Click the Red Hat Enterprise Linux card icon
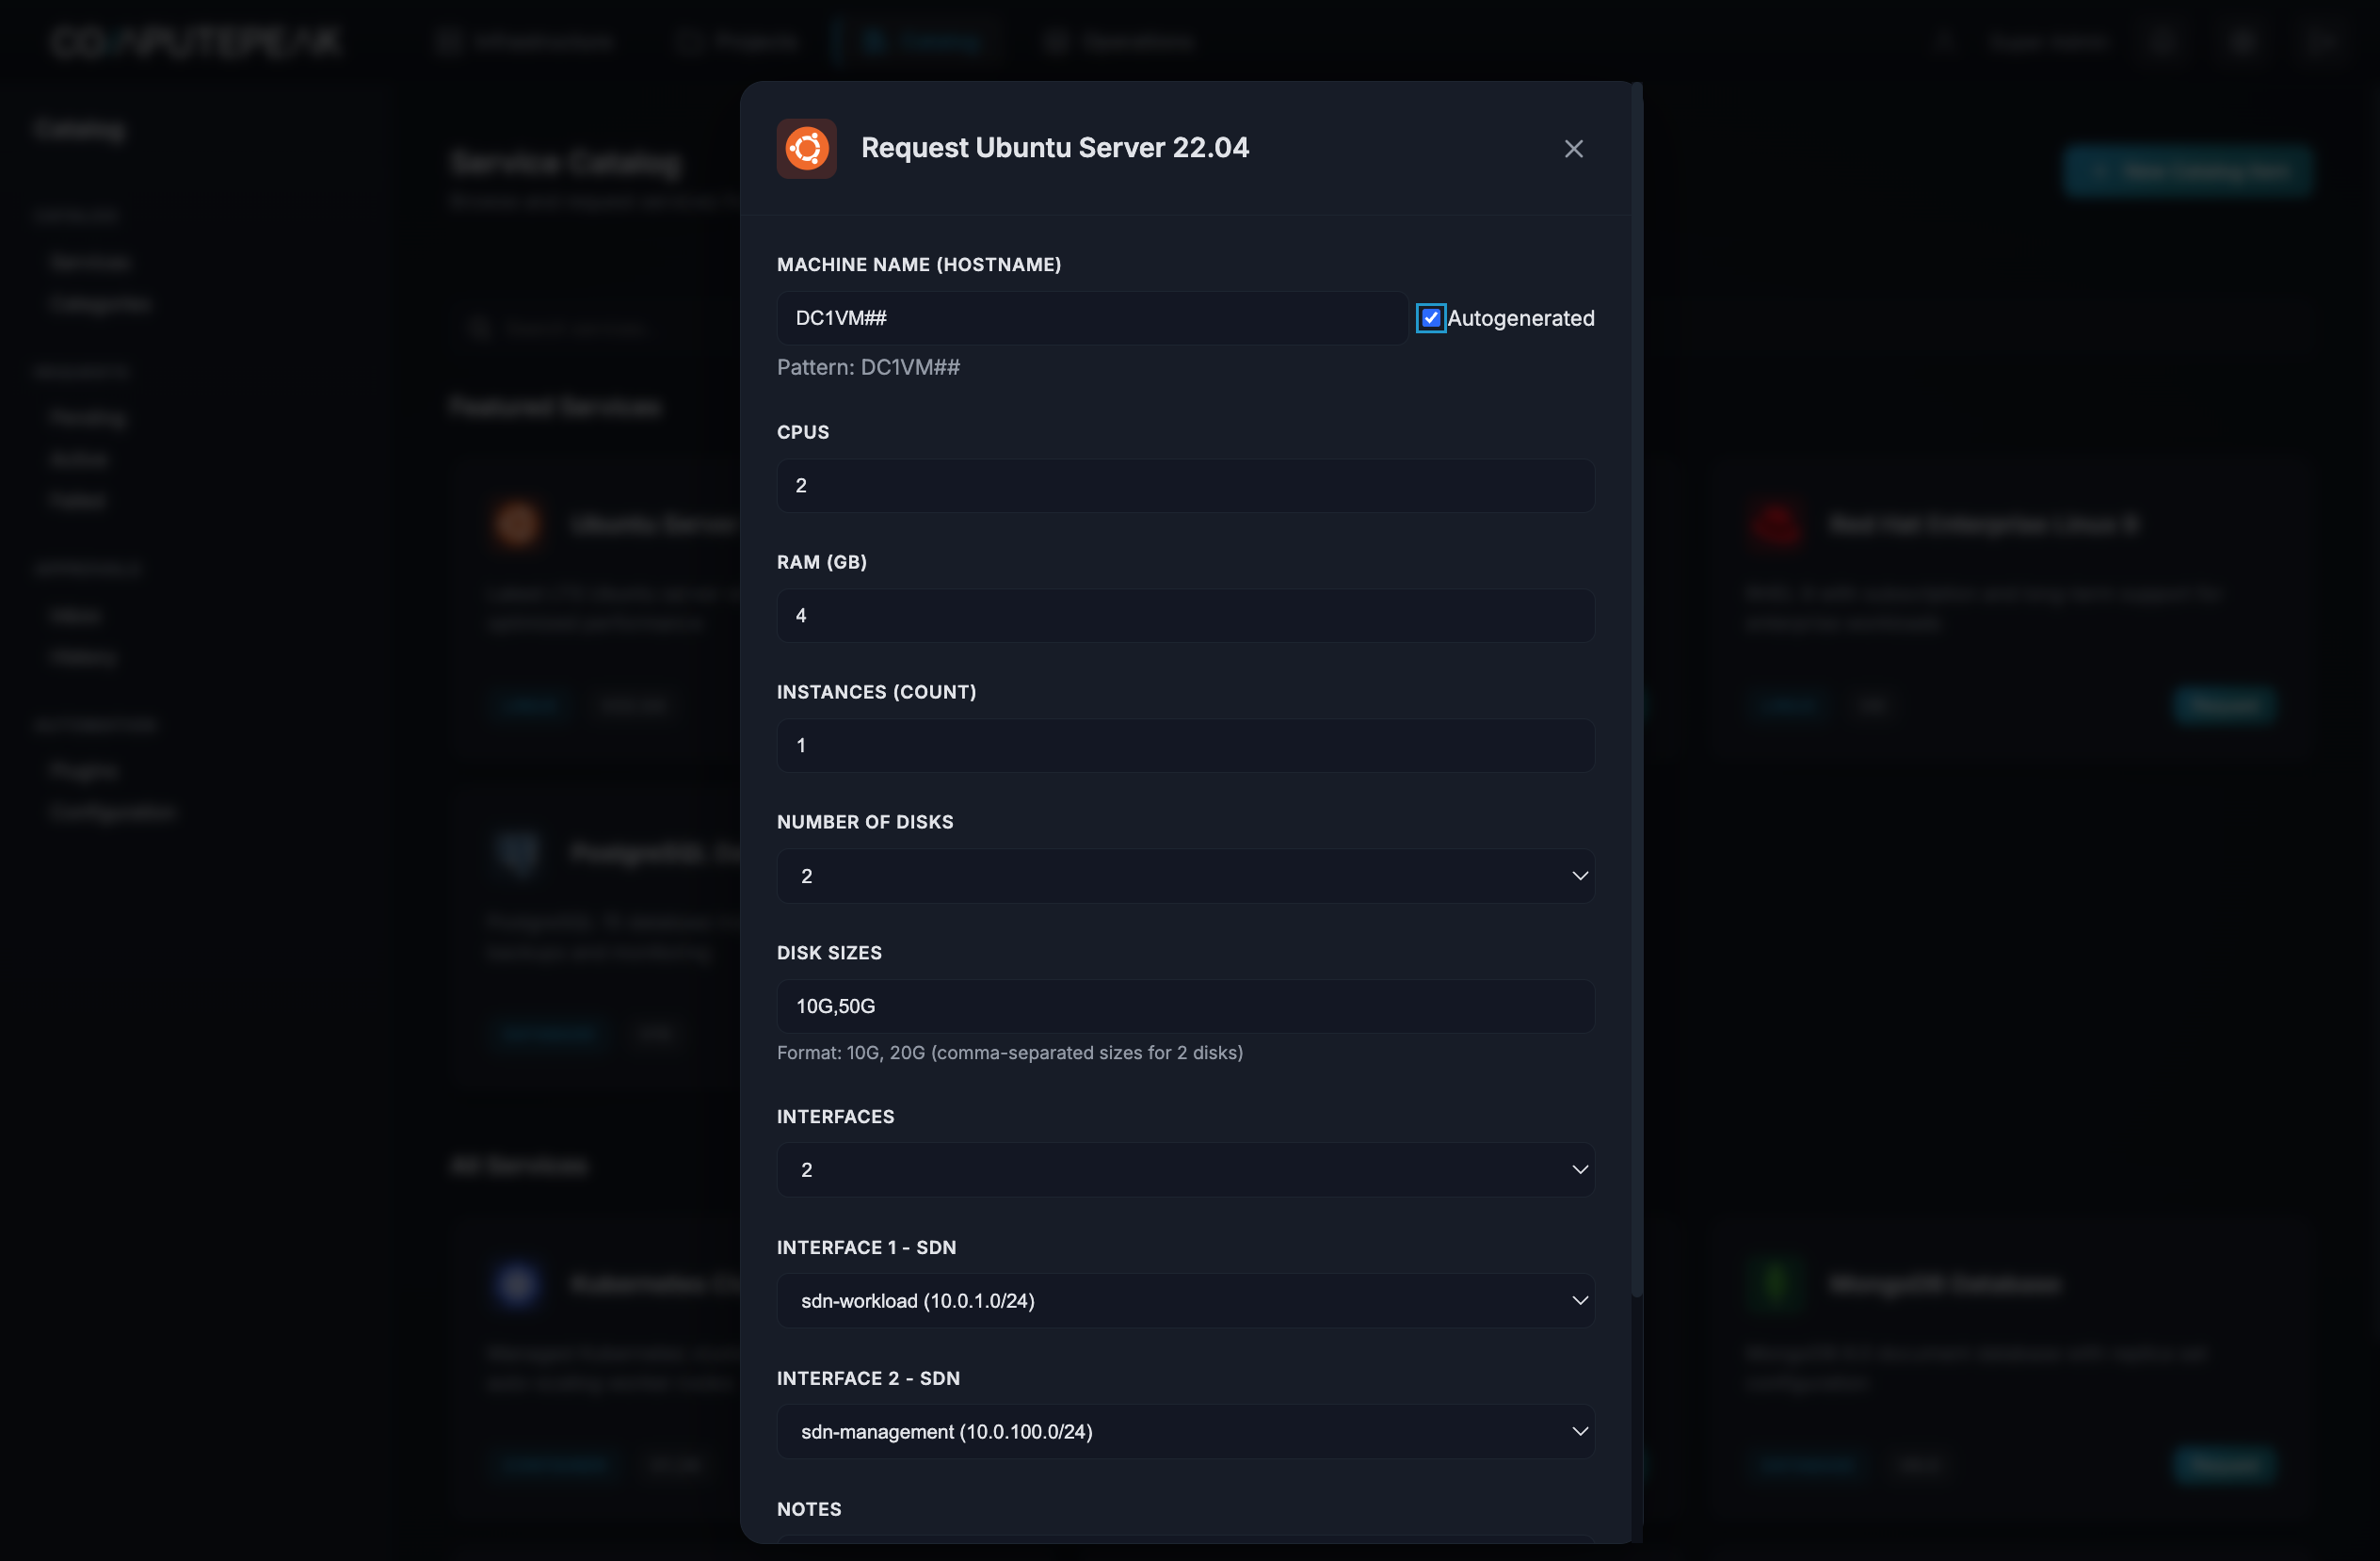 (1776, 523)
